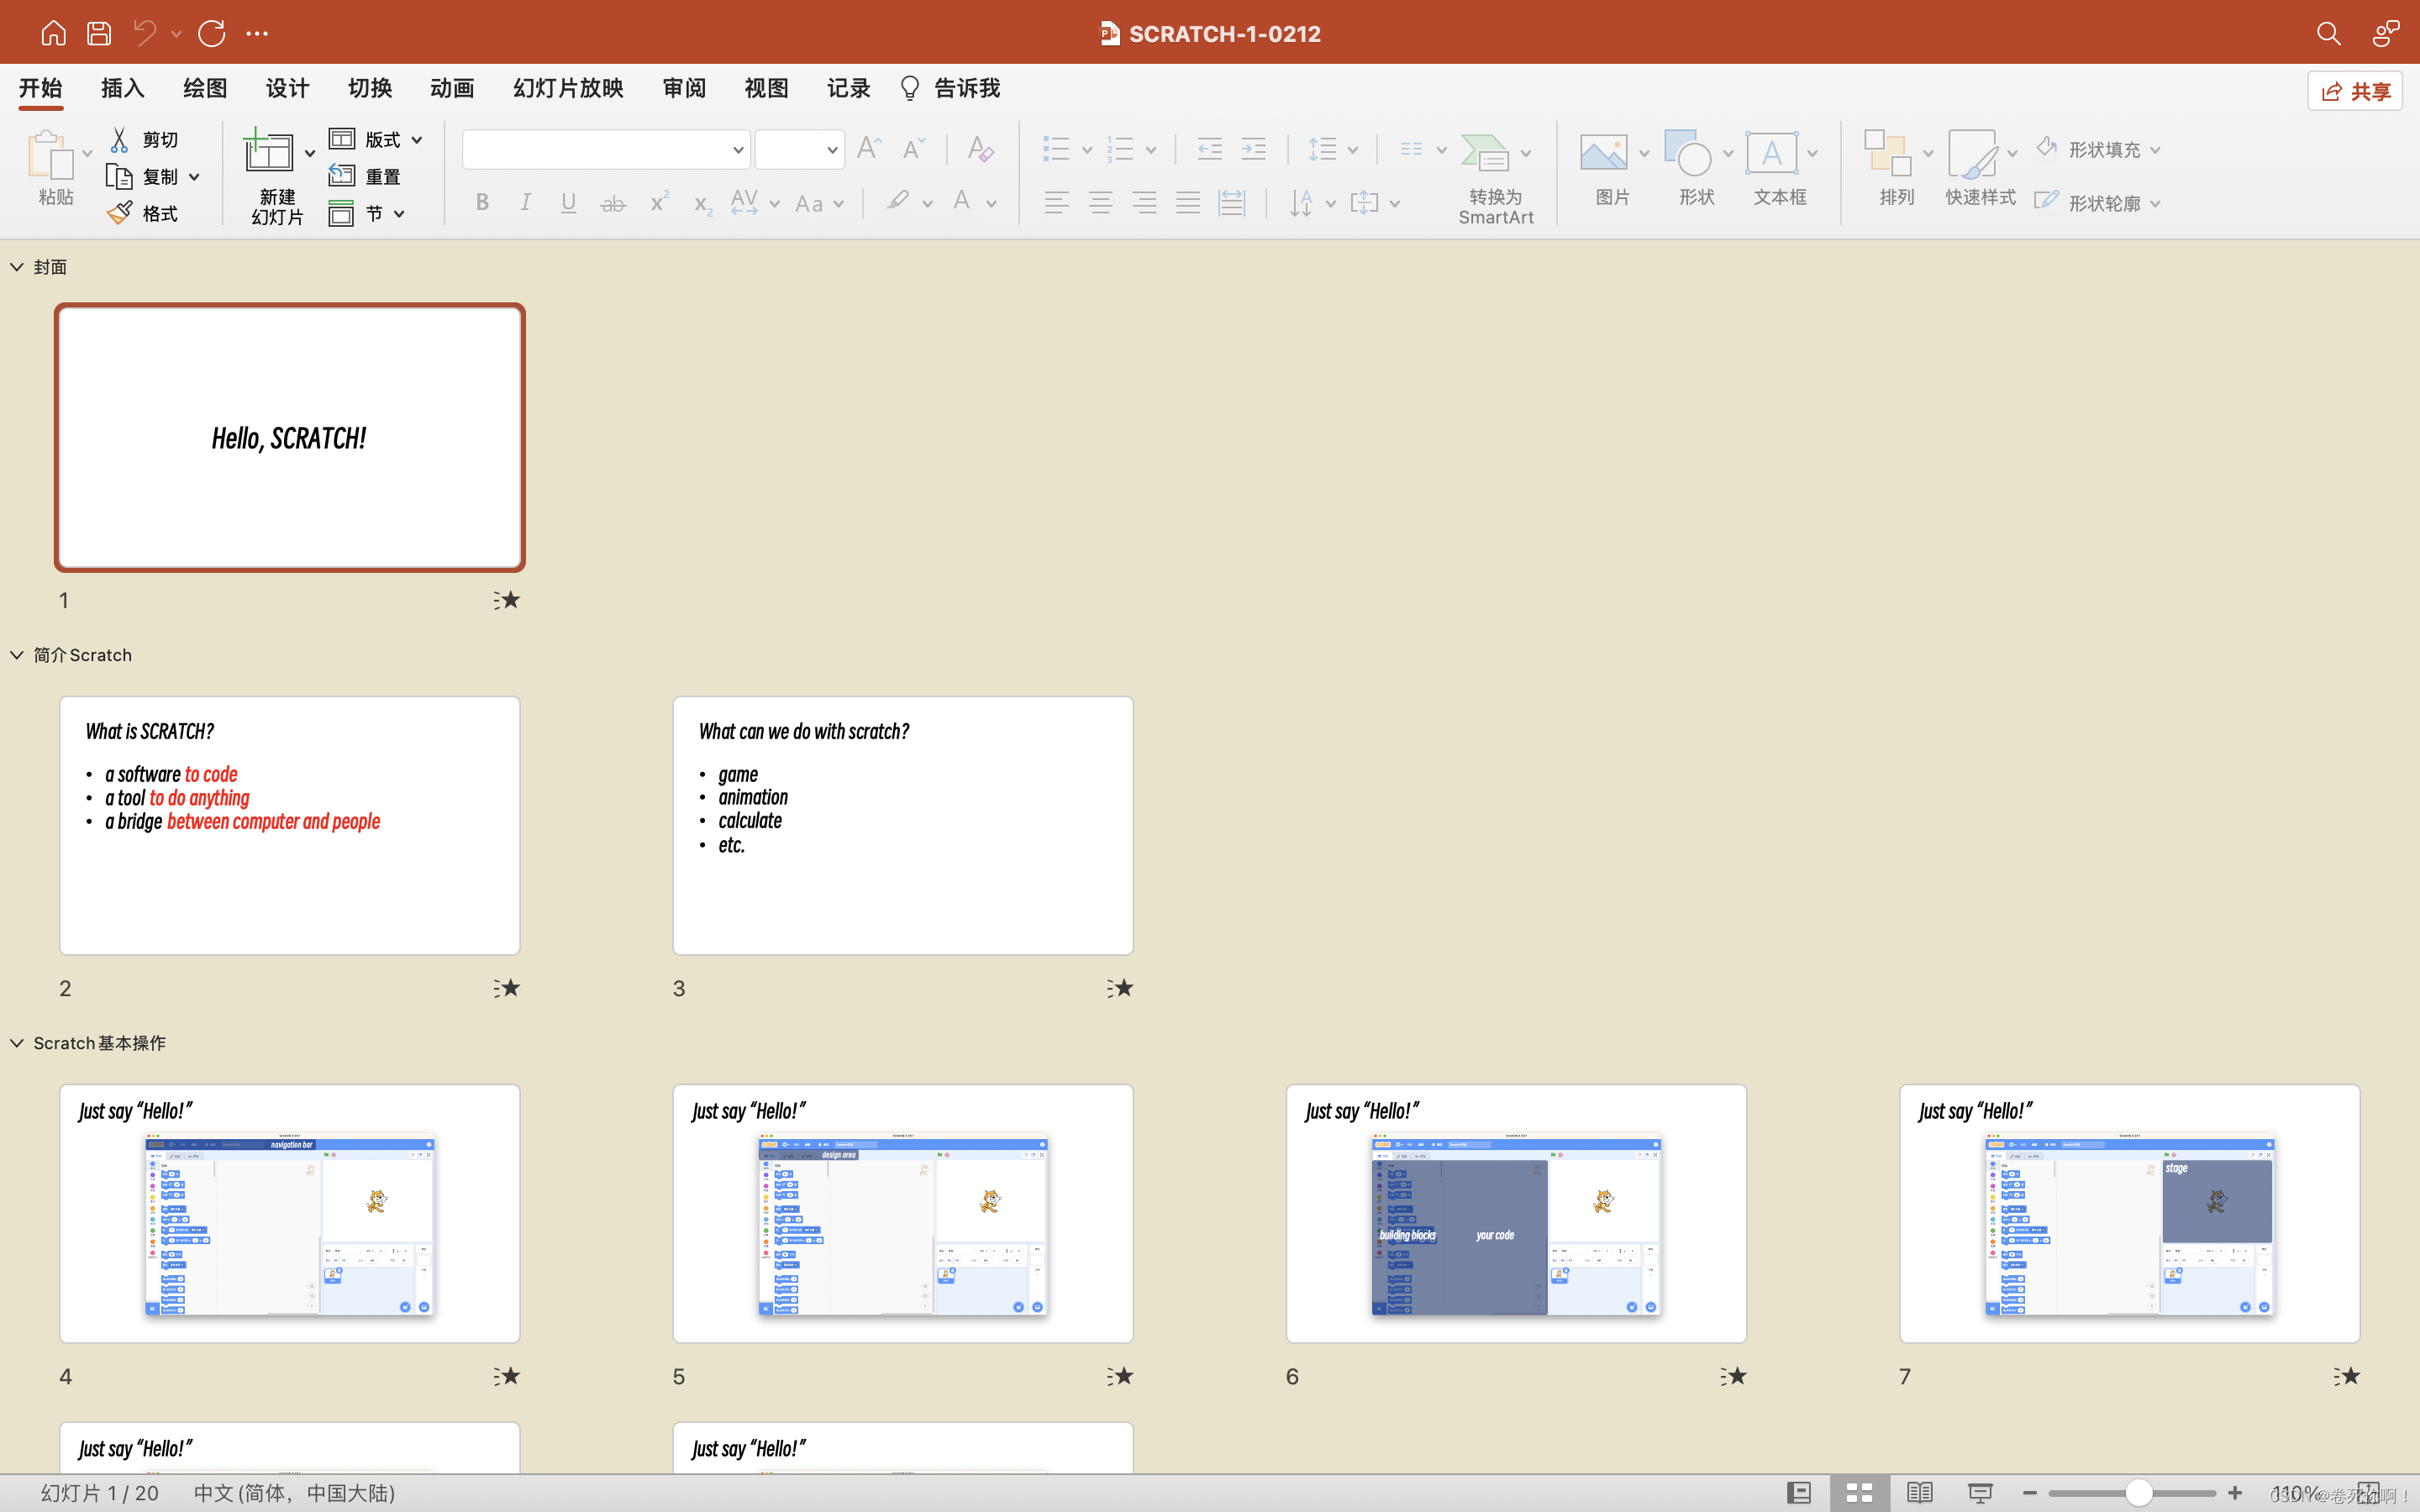Switch to the 设计 tab
The width and height of the screenshot is (2420, 1512).
pos(287,88)
